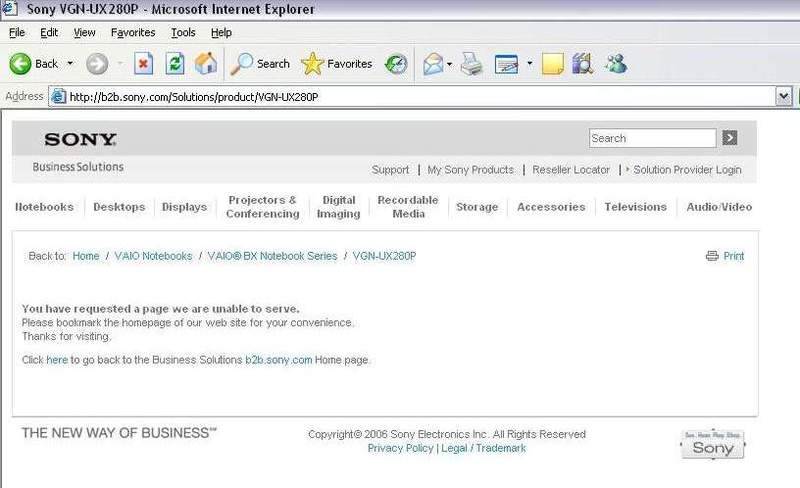Select the Storage navigation tab
800x488 pixels.
point(477,207)
